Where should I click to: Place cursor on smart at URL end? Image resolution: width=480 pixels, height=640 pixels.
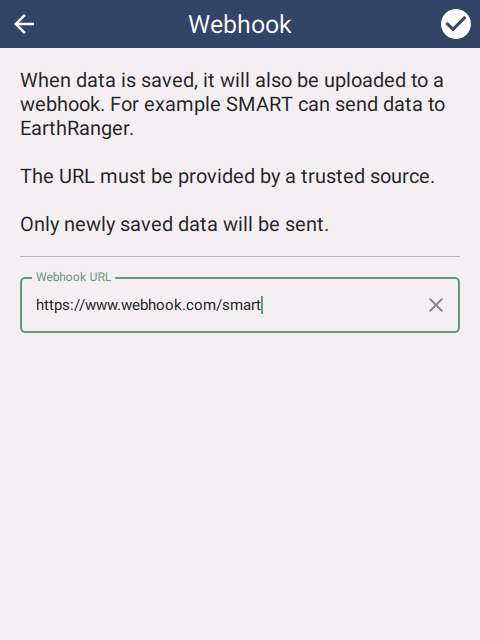click(241, 305)
